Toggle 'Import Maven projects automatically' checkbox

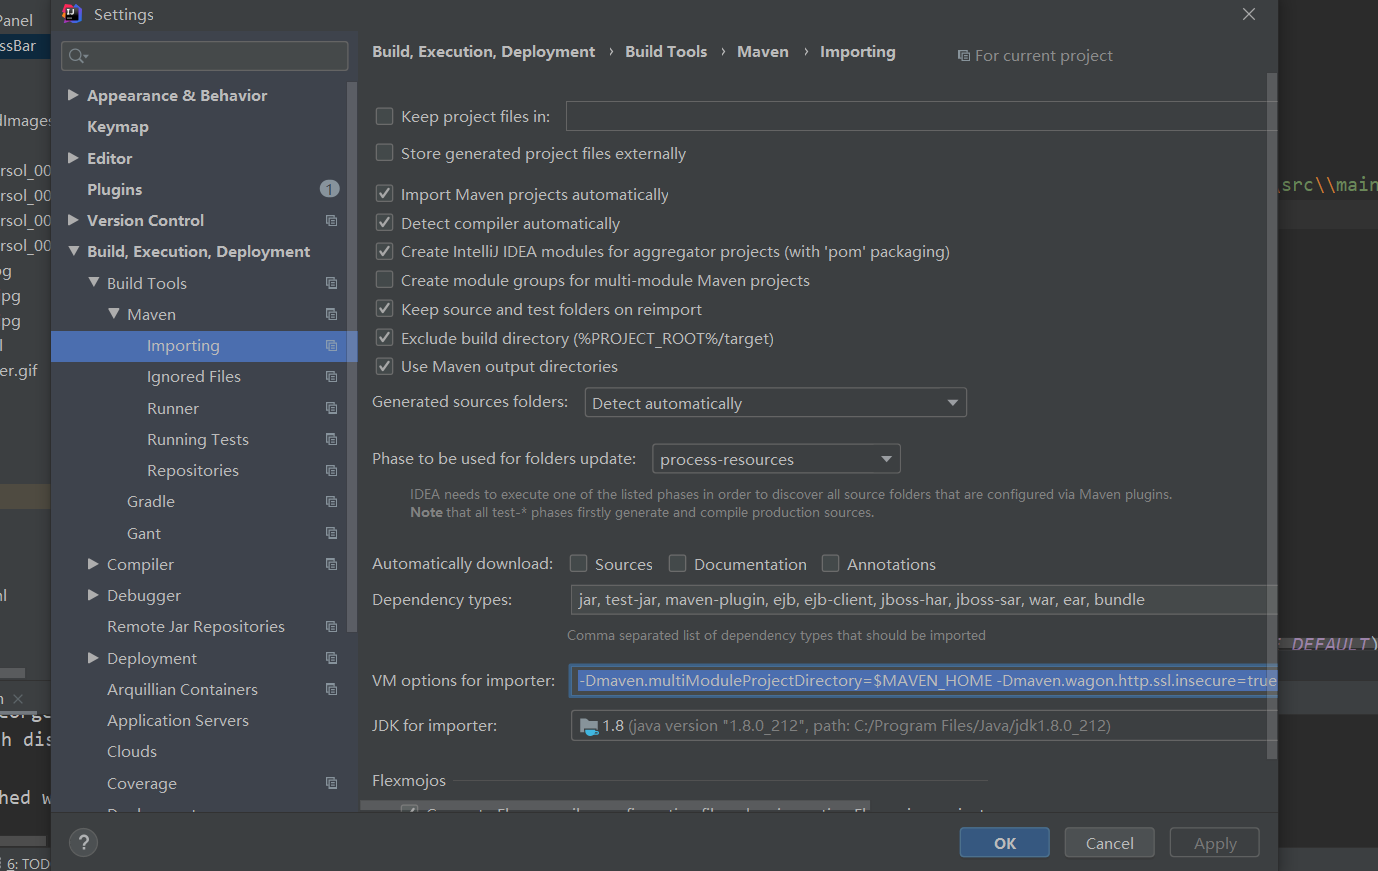point(384,194)
